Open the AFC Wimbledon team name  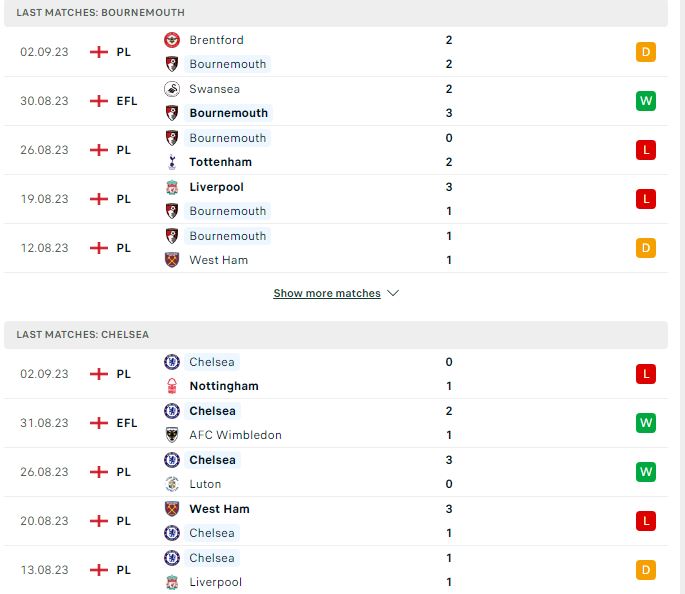pyautogui.click(x=235, y=435)
